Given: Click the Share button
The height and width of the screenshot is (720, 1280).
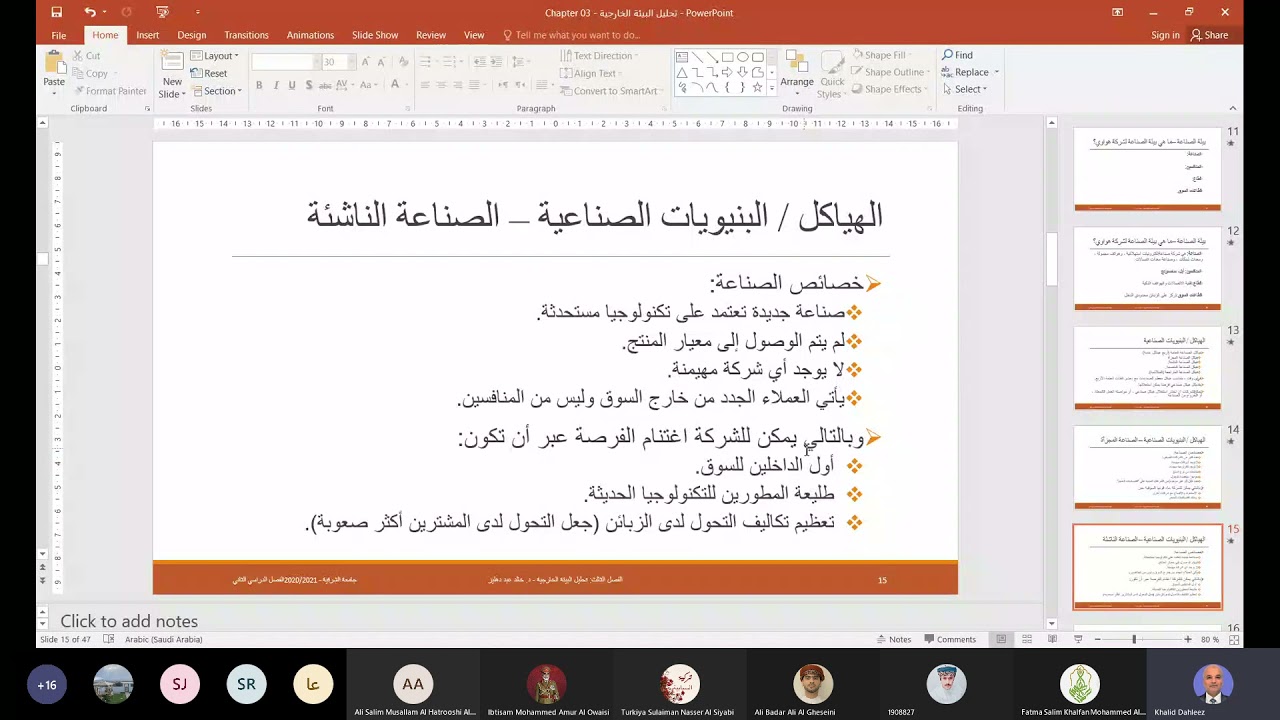Looking at the screenshot, I should 1209,35.
